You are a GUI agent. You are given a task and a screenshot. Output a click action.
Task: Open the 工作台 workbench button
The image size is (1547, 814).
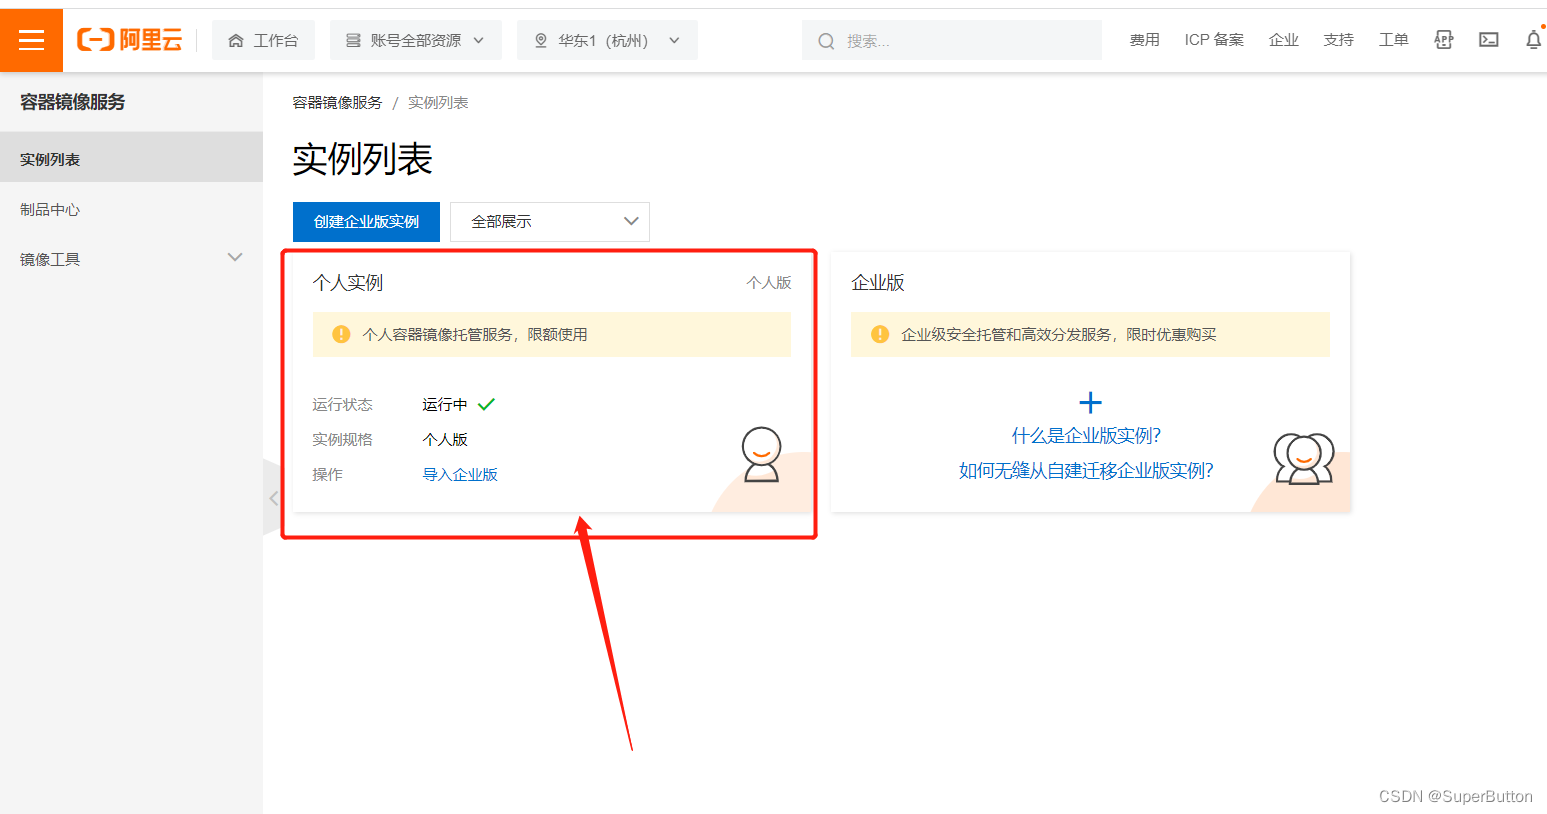(x=263, y=40)
